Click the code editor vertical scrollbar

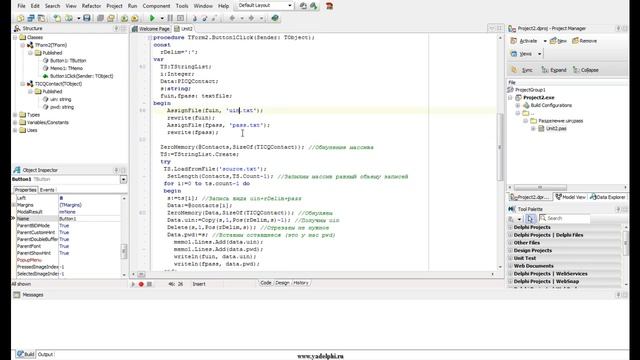point(500,153)
